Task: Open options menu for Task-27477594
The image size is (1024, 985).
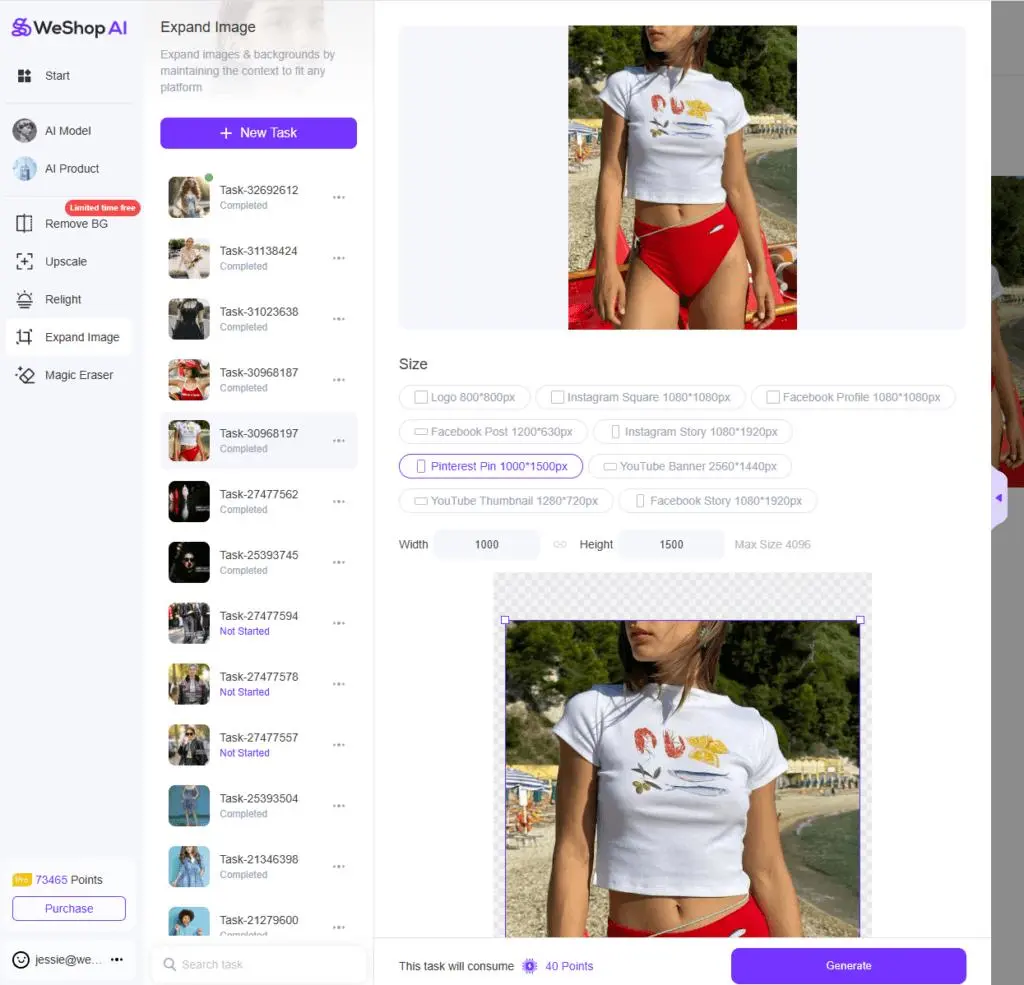Action: pyautogui.click(x=338, y=623)
